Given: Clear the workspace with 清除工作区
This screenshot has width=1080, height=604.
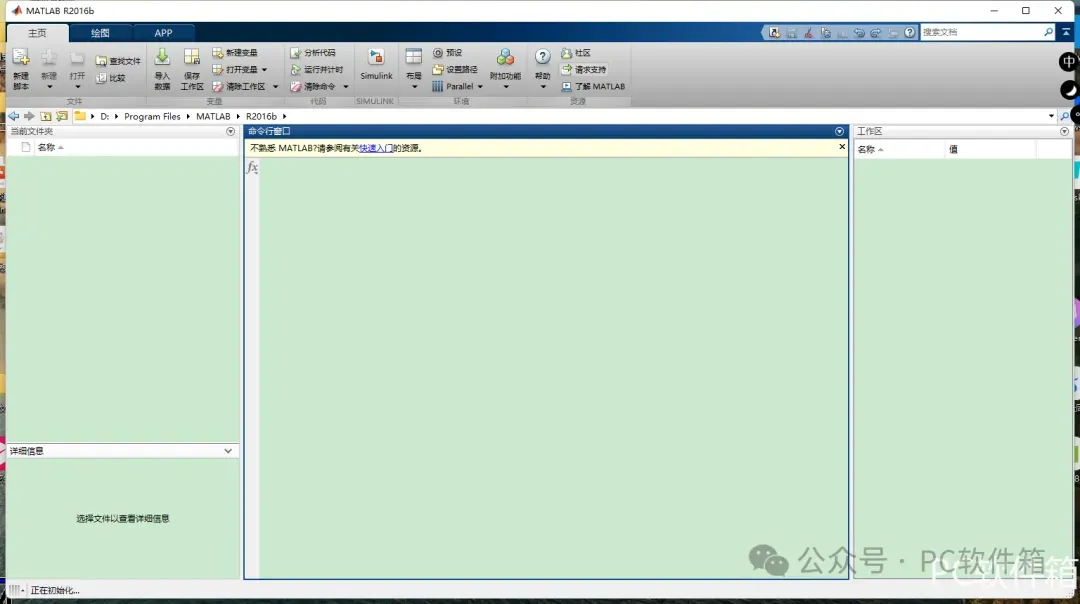Looking at the screenshot, I should (x=239, y=86).
